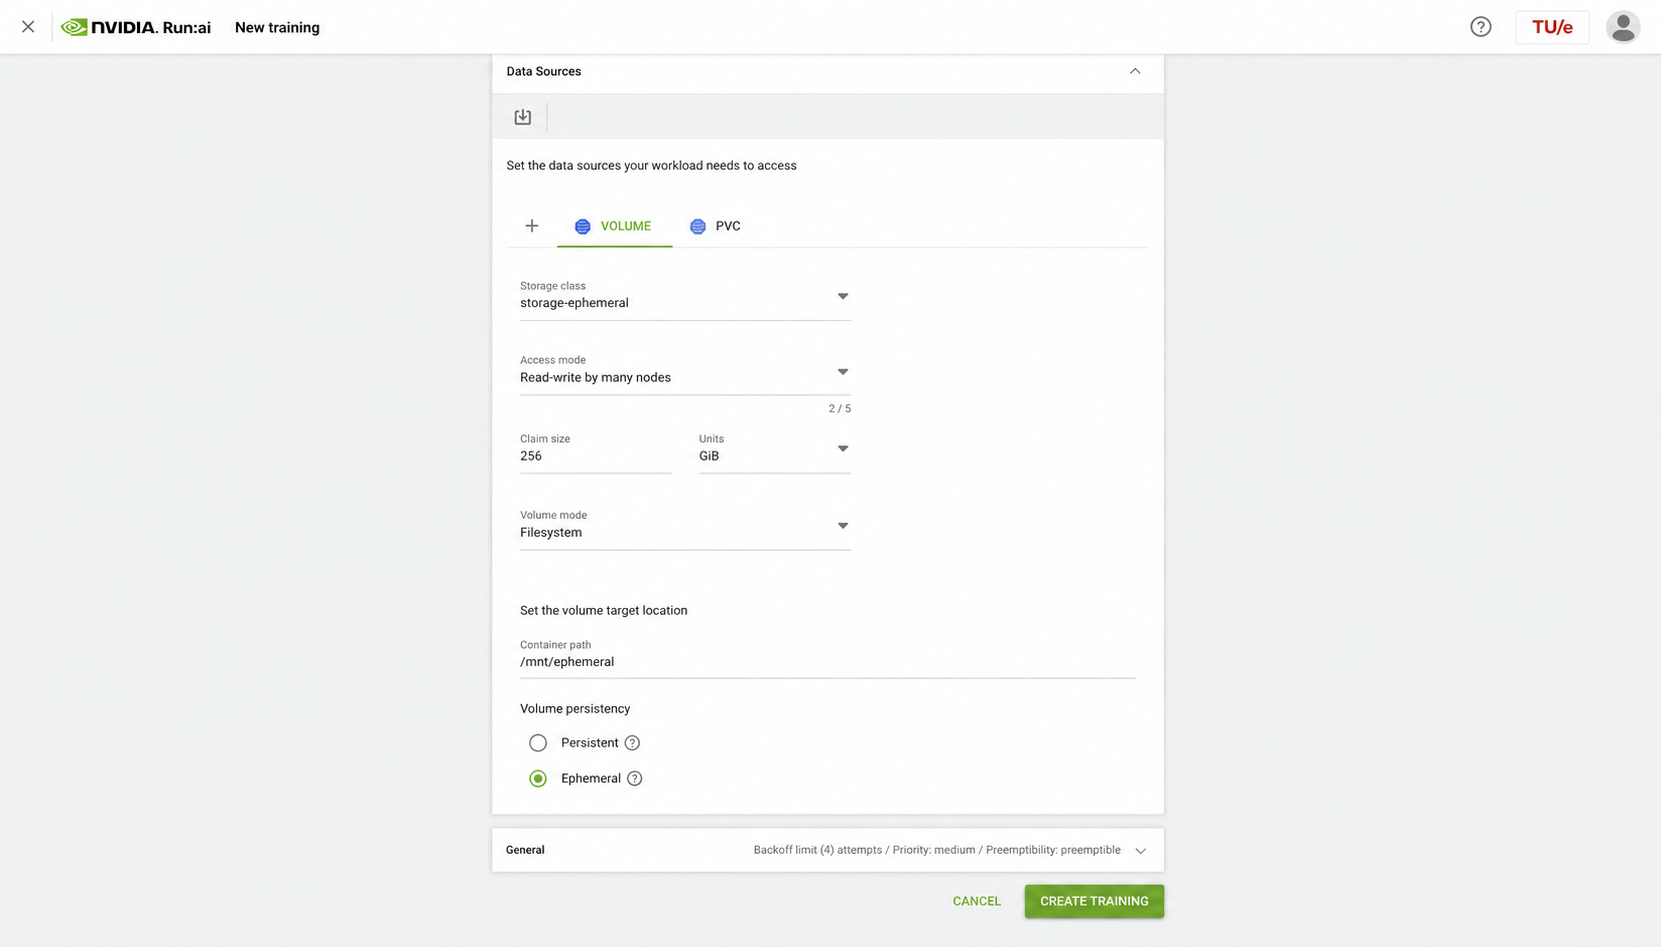Click the CANCEL button
Image resolution: width=1661 pixels, height=947 pixels.
[976, 901]
